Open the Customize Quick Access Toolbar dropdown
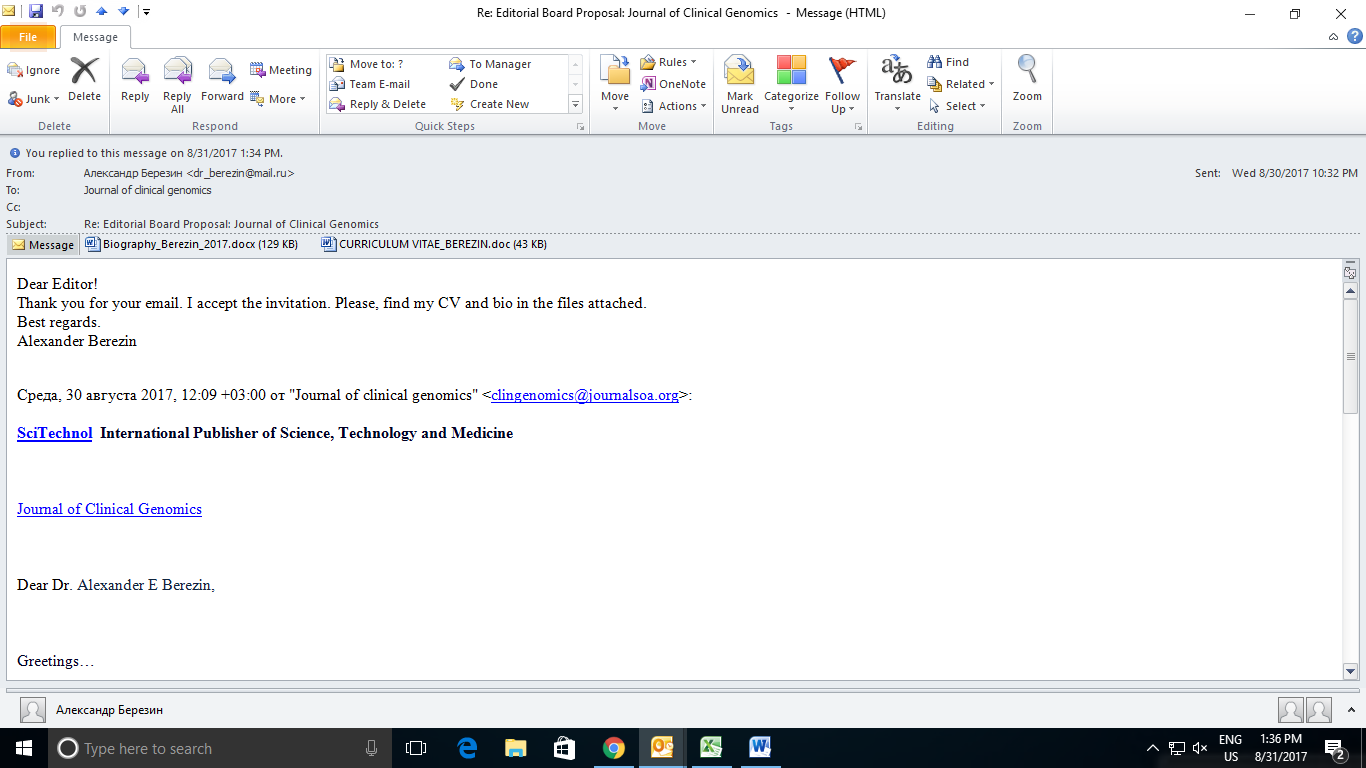1366x768 pixels. [x=147, y=12]
